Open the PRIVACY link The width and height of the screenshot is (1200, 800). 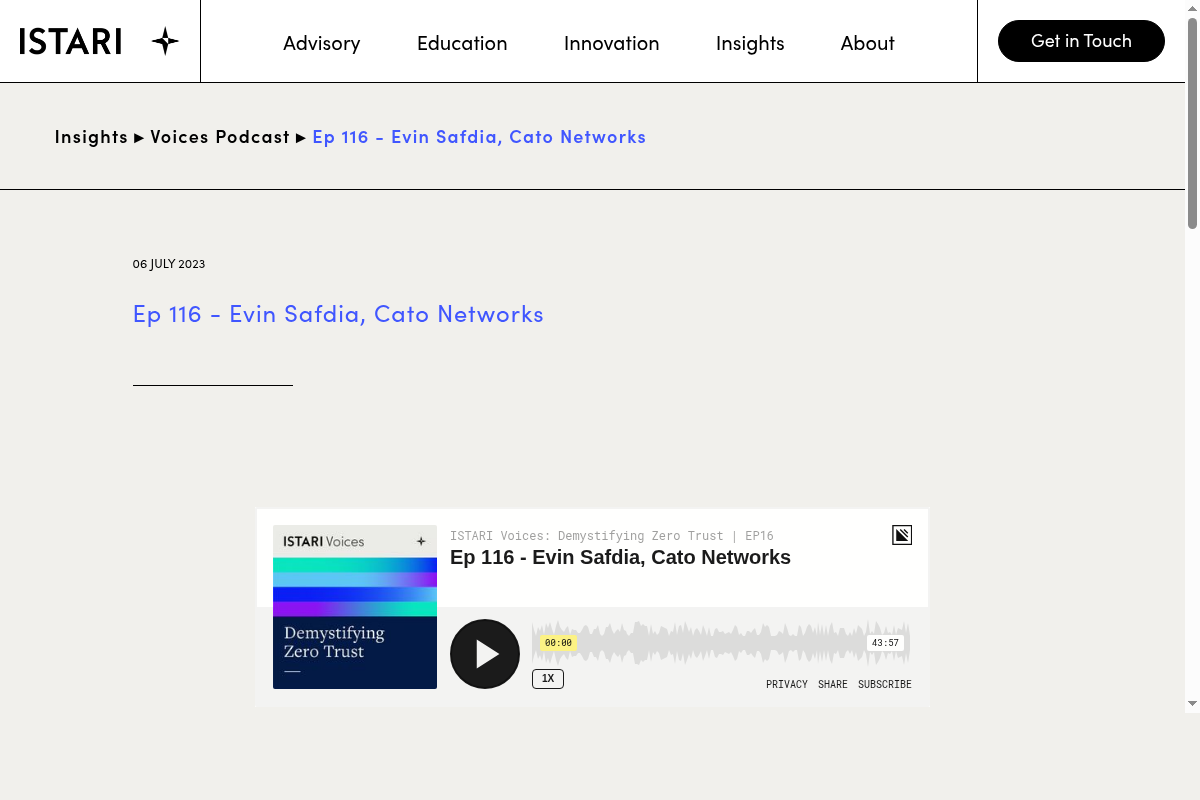point(787,684)
